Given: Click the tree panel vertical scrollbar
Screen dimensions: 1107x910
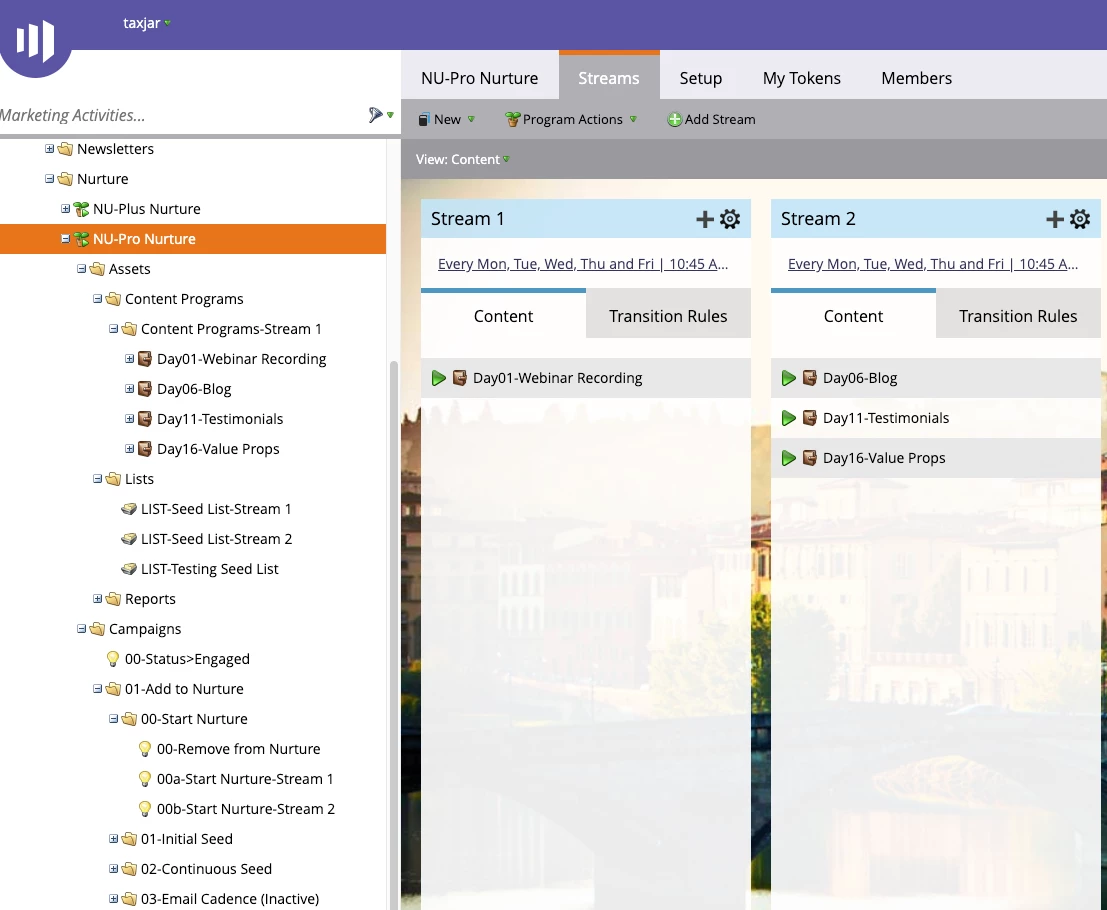Looking at the screenshot, I should [394, 635].
